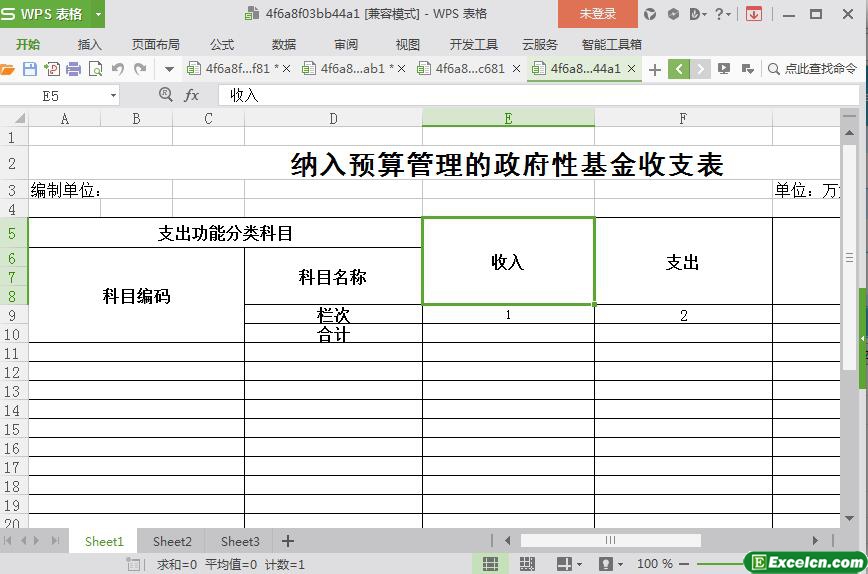Click the magnifier zoom icon beside fx
Image resolution: width=868 pixels, height=574 pixels.
[166, 95]
